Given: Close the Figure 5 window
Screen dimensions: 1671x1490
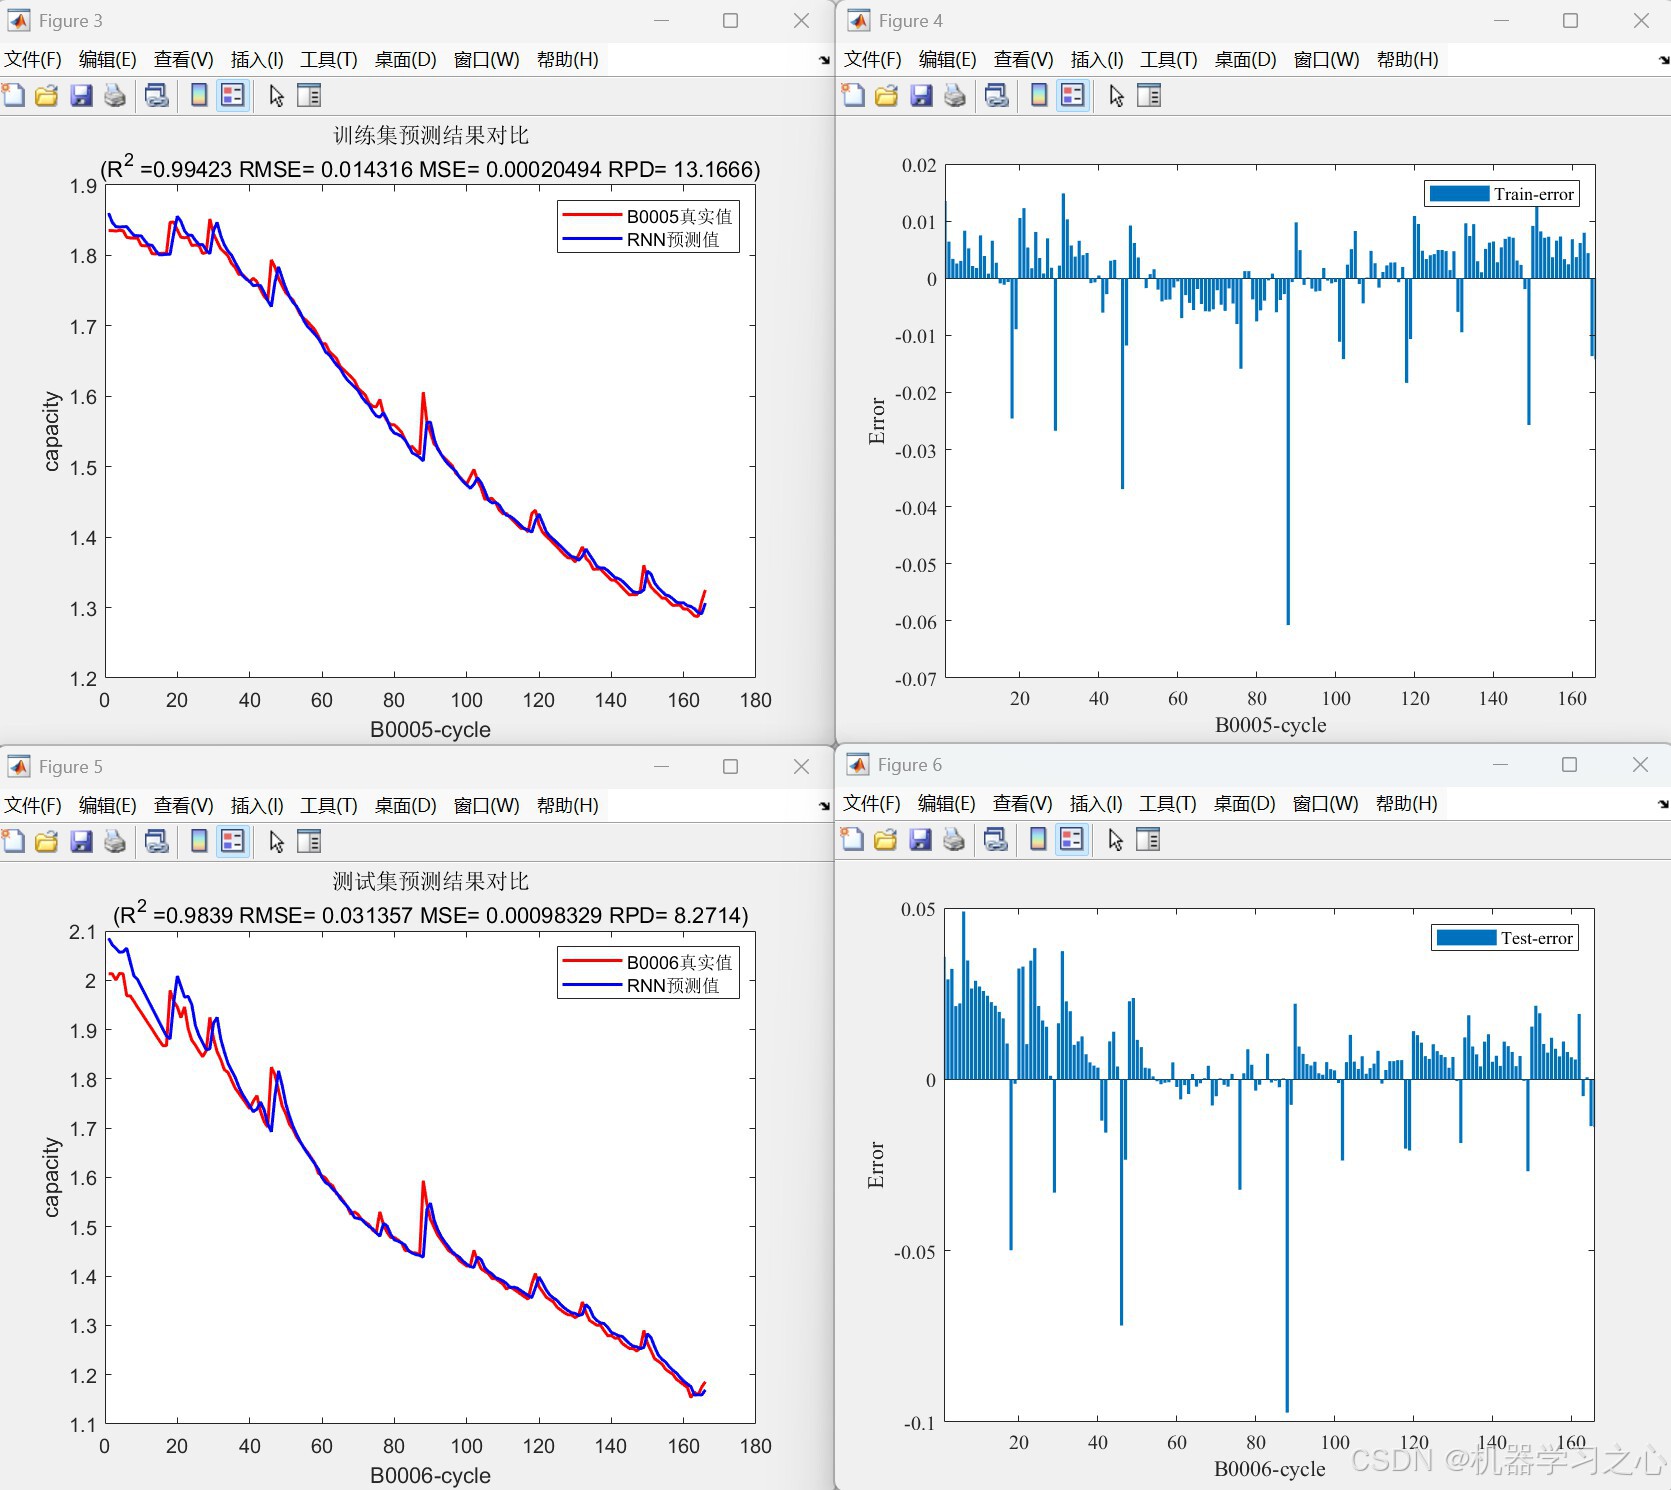Looking at the screenshot, I should tap(801, 766).
